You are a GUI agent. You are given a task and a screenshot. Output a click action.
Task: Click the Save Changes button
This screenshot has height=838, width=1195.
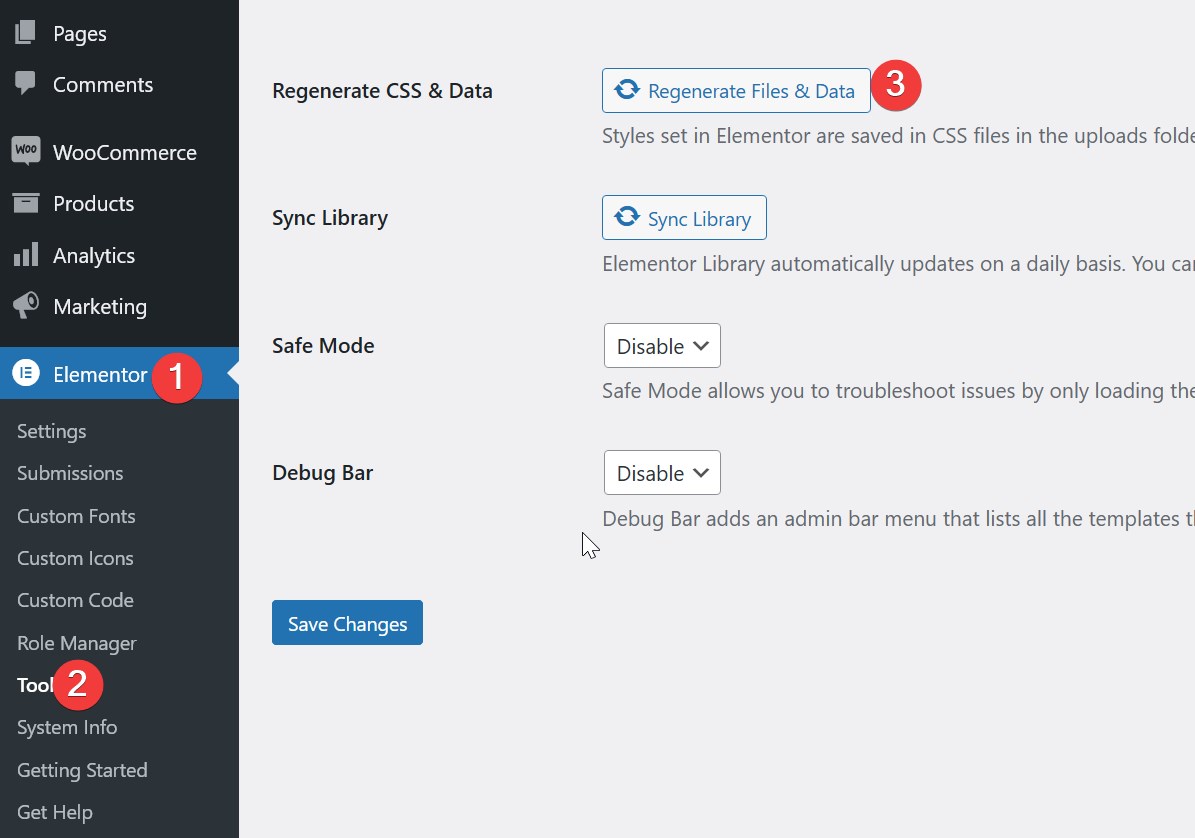(x=347, y=623)
